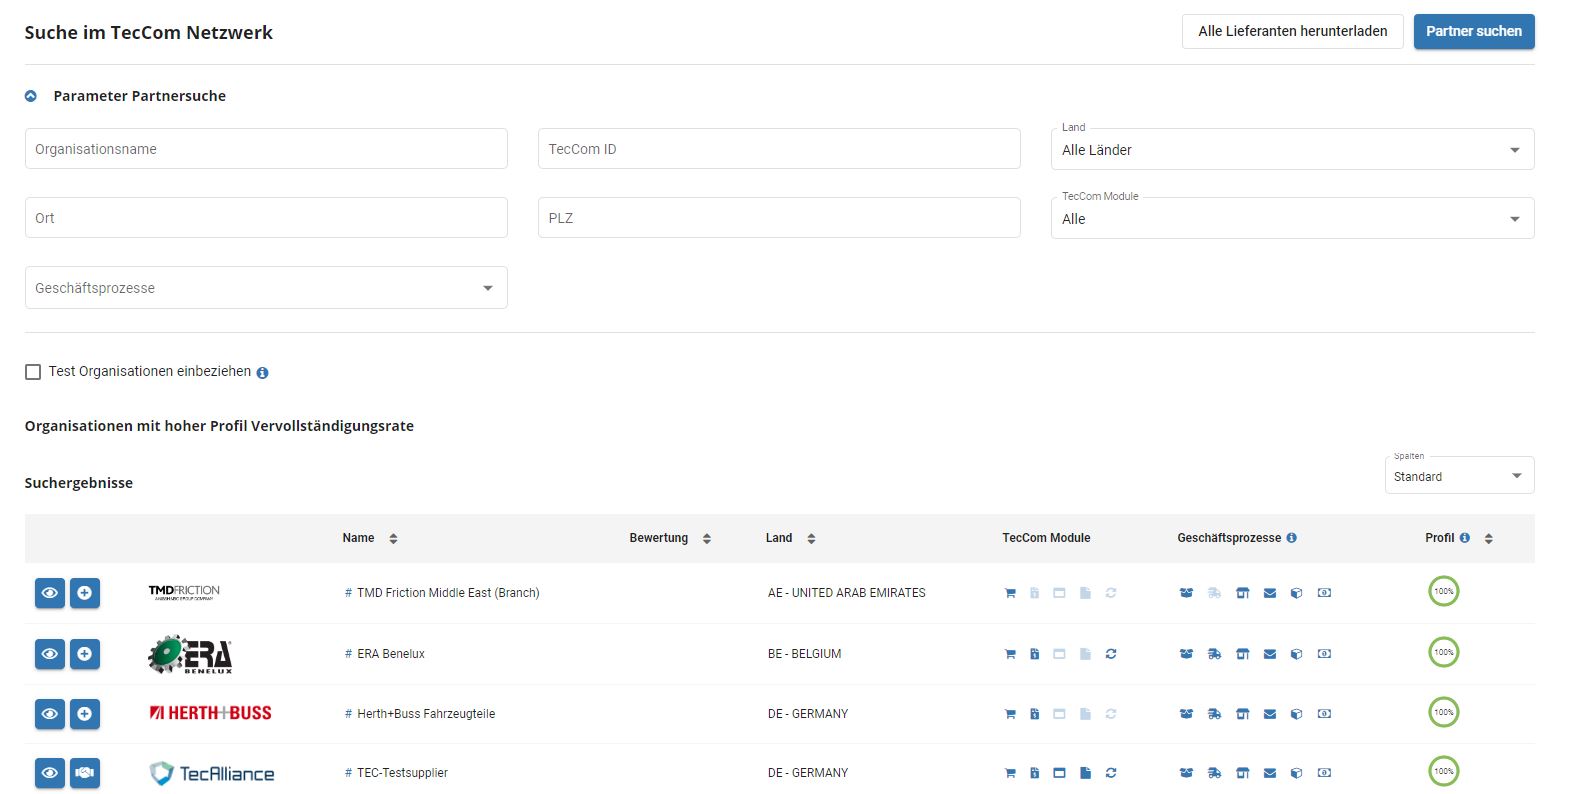
Task: Add Herth+Buss Fahrzeugteile via plus icon
Action: click(x=85, y=714)
